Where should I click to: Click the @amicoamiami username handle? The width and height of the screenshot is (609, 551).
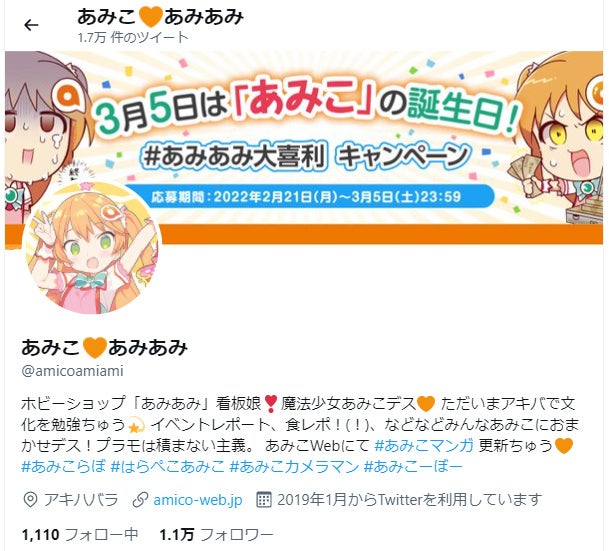(73, 371)
